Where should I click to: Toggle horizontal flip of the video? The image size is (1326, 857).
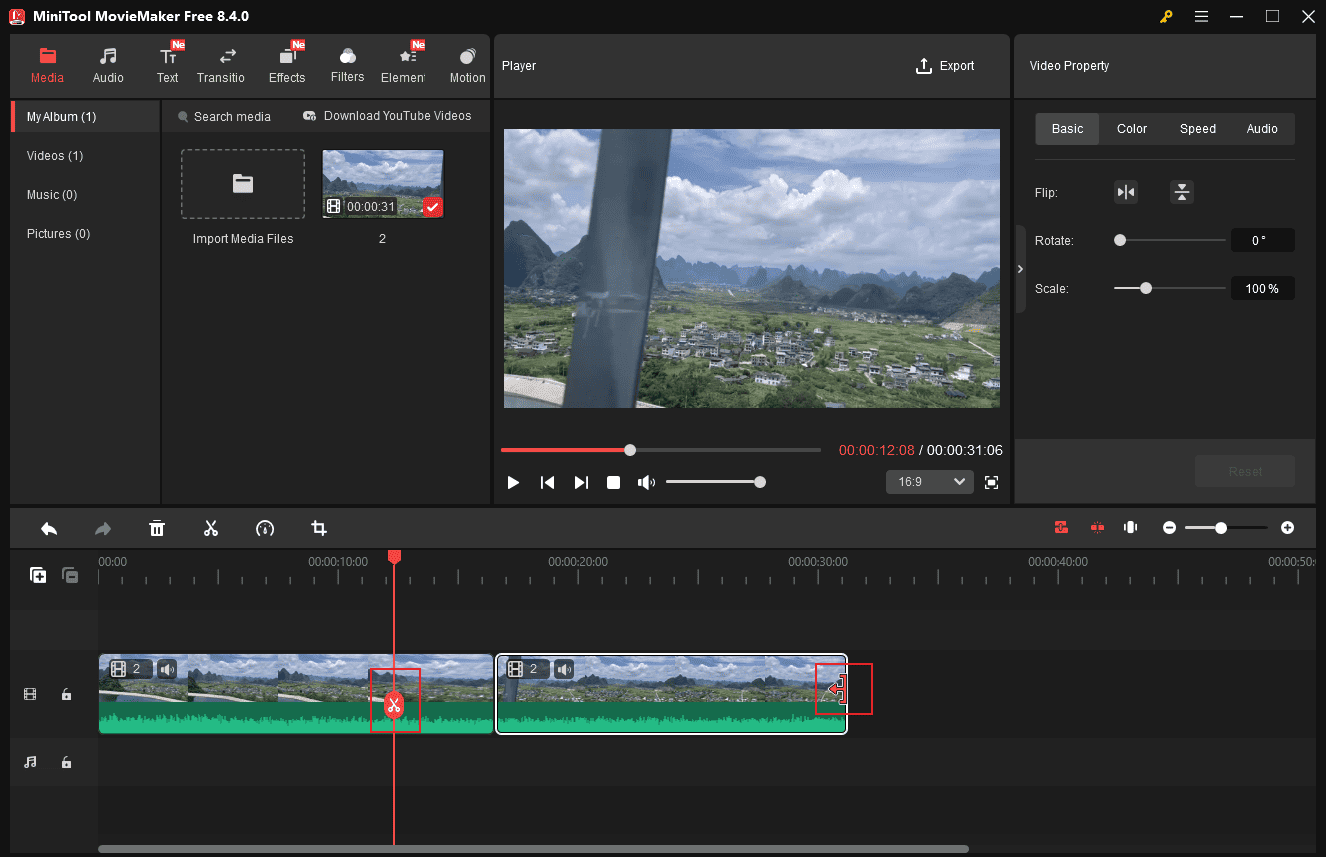pyautogui.click(x=1126, y=191)
